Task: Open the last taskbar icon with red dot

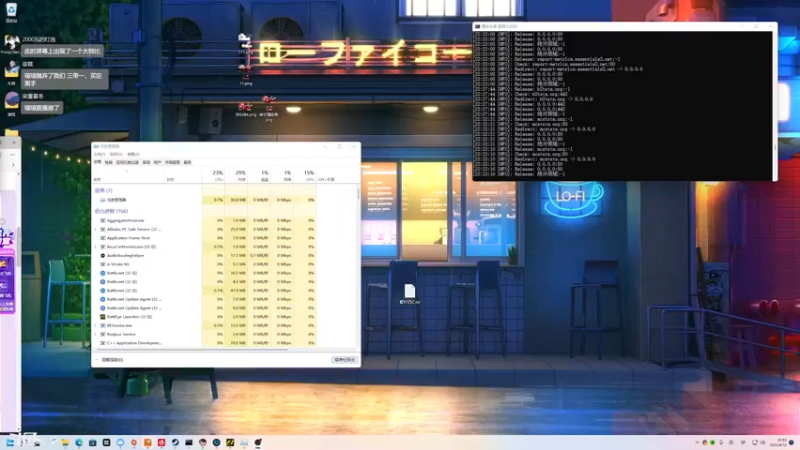Action: [x=258, y=442]
